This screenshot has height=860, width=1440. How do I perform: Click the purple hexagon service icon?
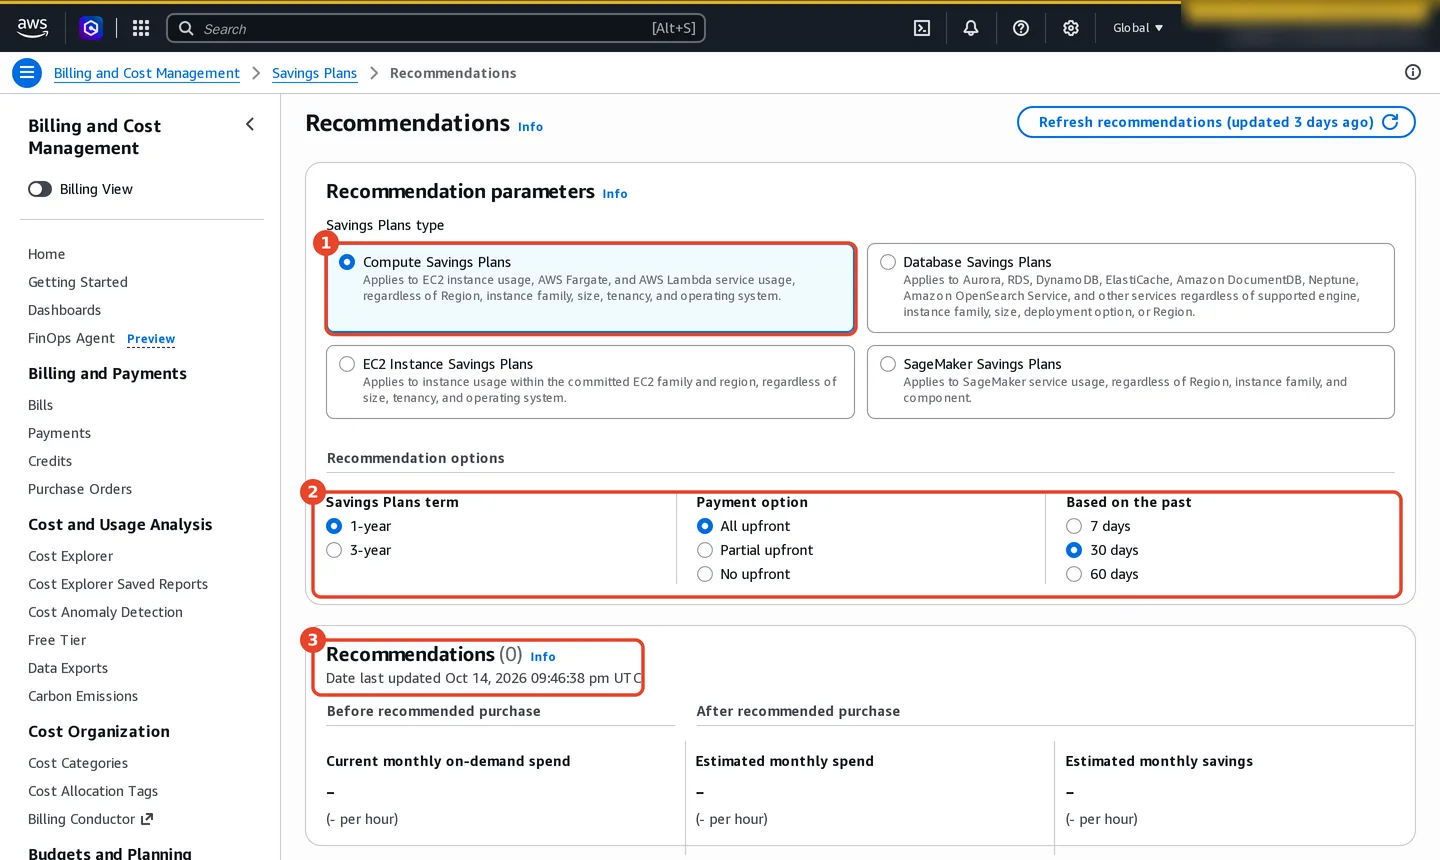pyautogui.click(x=91, y=28)
